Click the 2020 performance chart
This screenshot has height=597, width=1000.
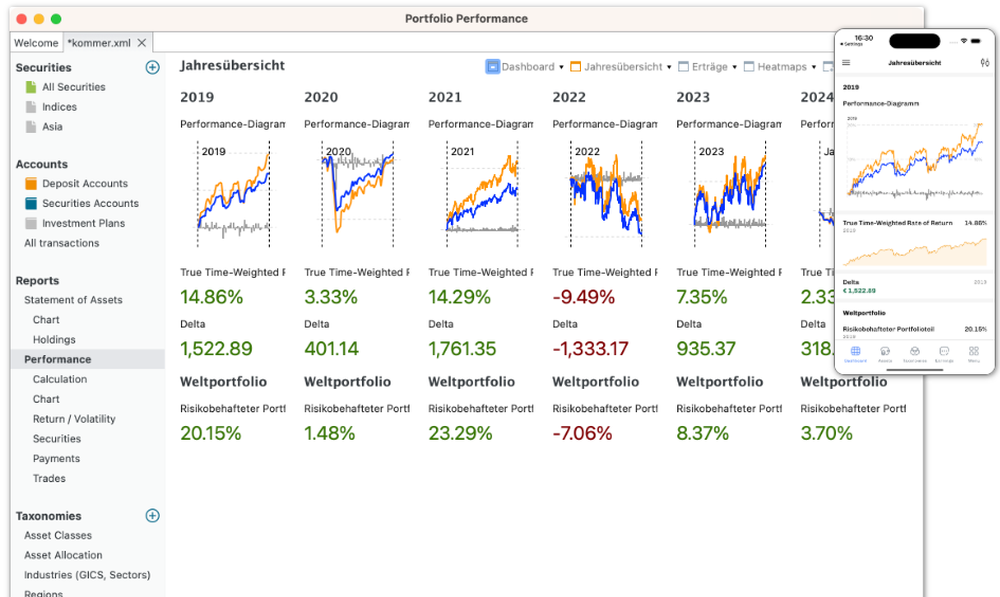tap(357, 194)
